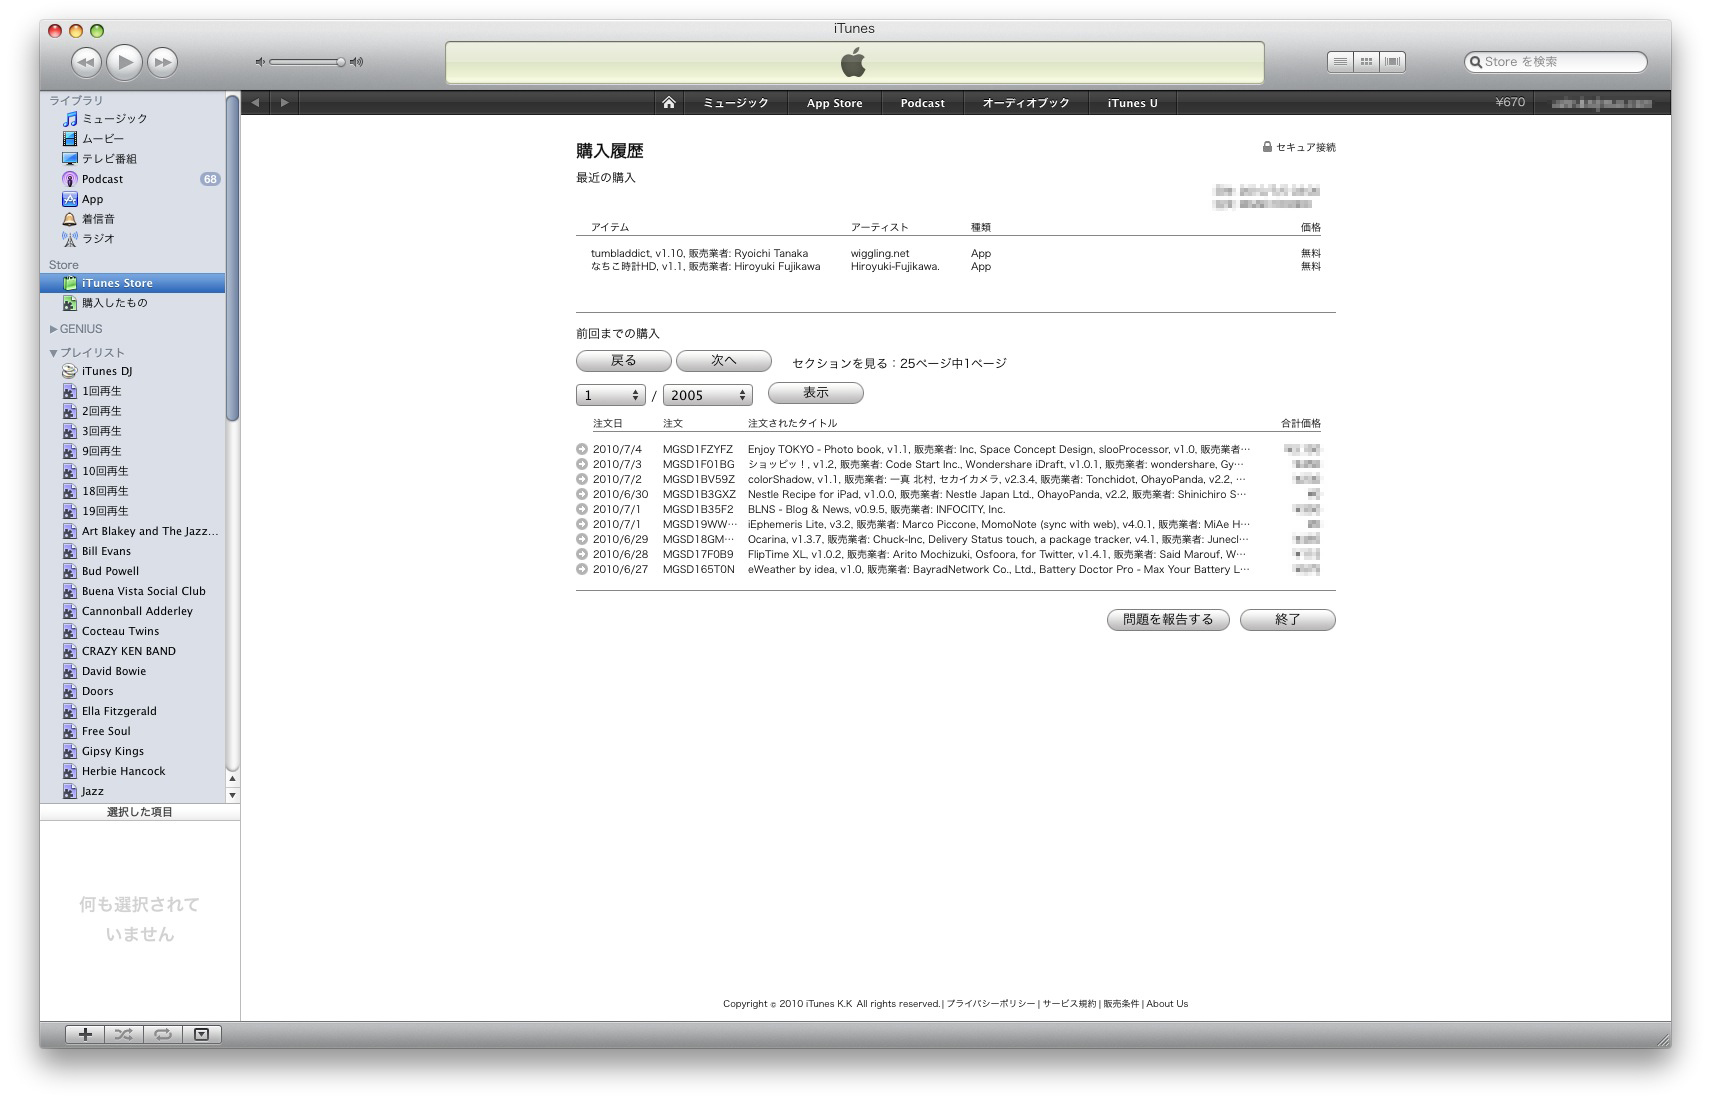1711x1108 pixels.
Task: Click the Play button
Action: (x=124, y=62)
